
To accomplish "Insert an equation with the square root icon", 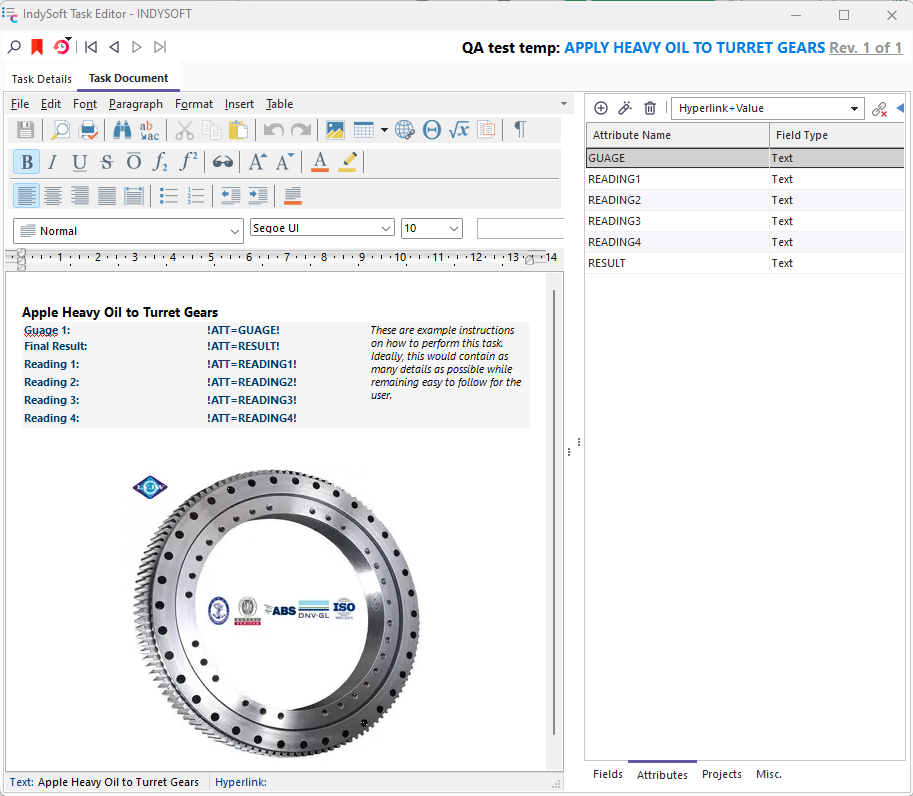I will point(459,130).
